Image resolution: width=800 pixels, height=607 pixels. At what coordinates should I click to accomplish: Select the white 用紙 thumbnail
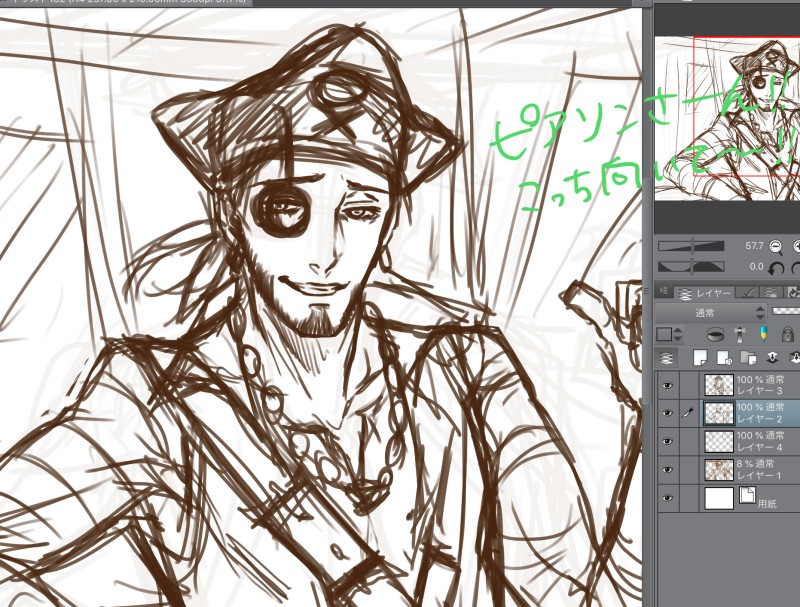719,498
